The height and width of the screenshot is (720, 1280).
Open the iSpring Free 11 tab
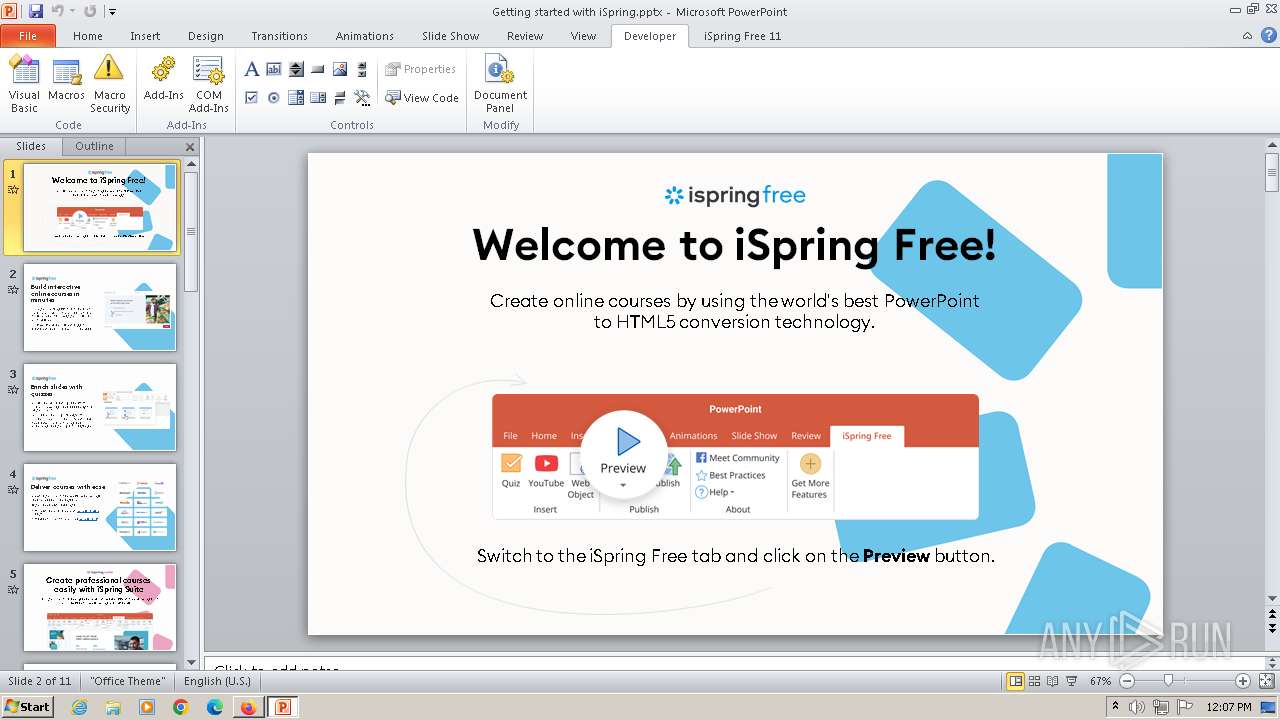tap(742, 36)
